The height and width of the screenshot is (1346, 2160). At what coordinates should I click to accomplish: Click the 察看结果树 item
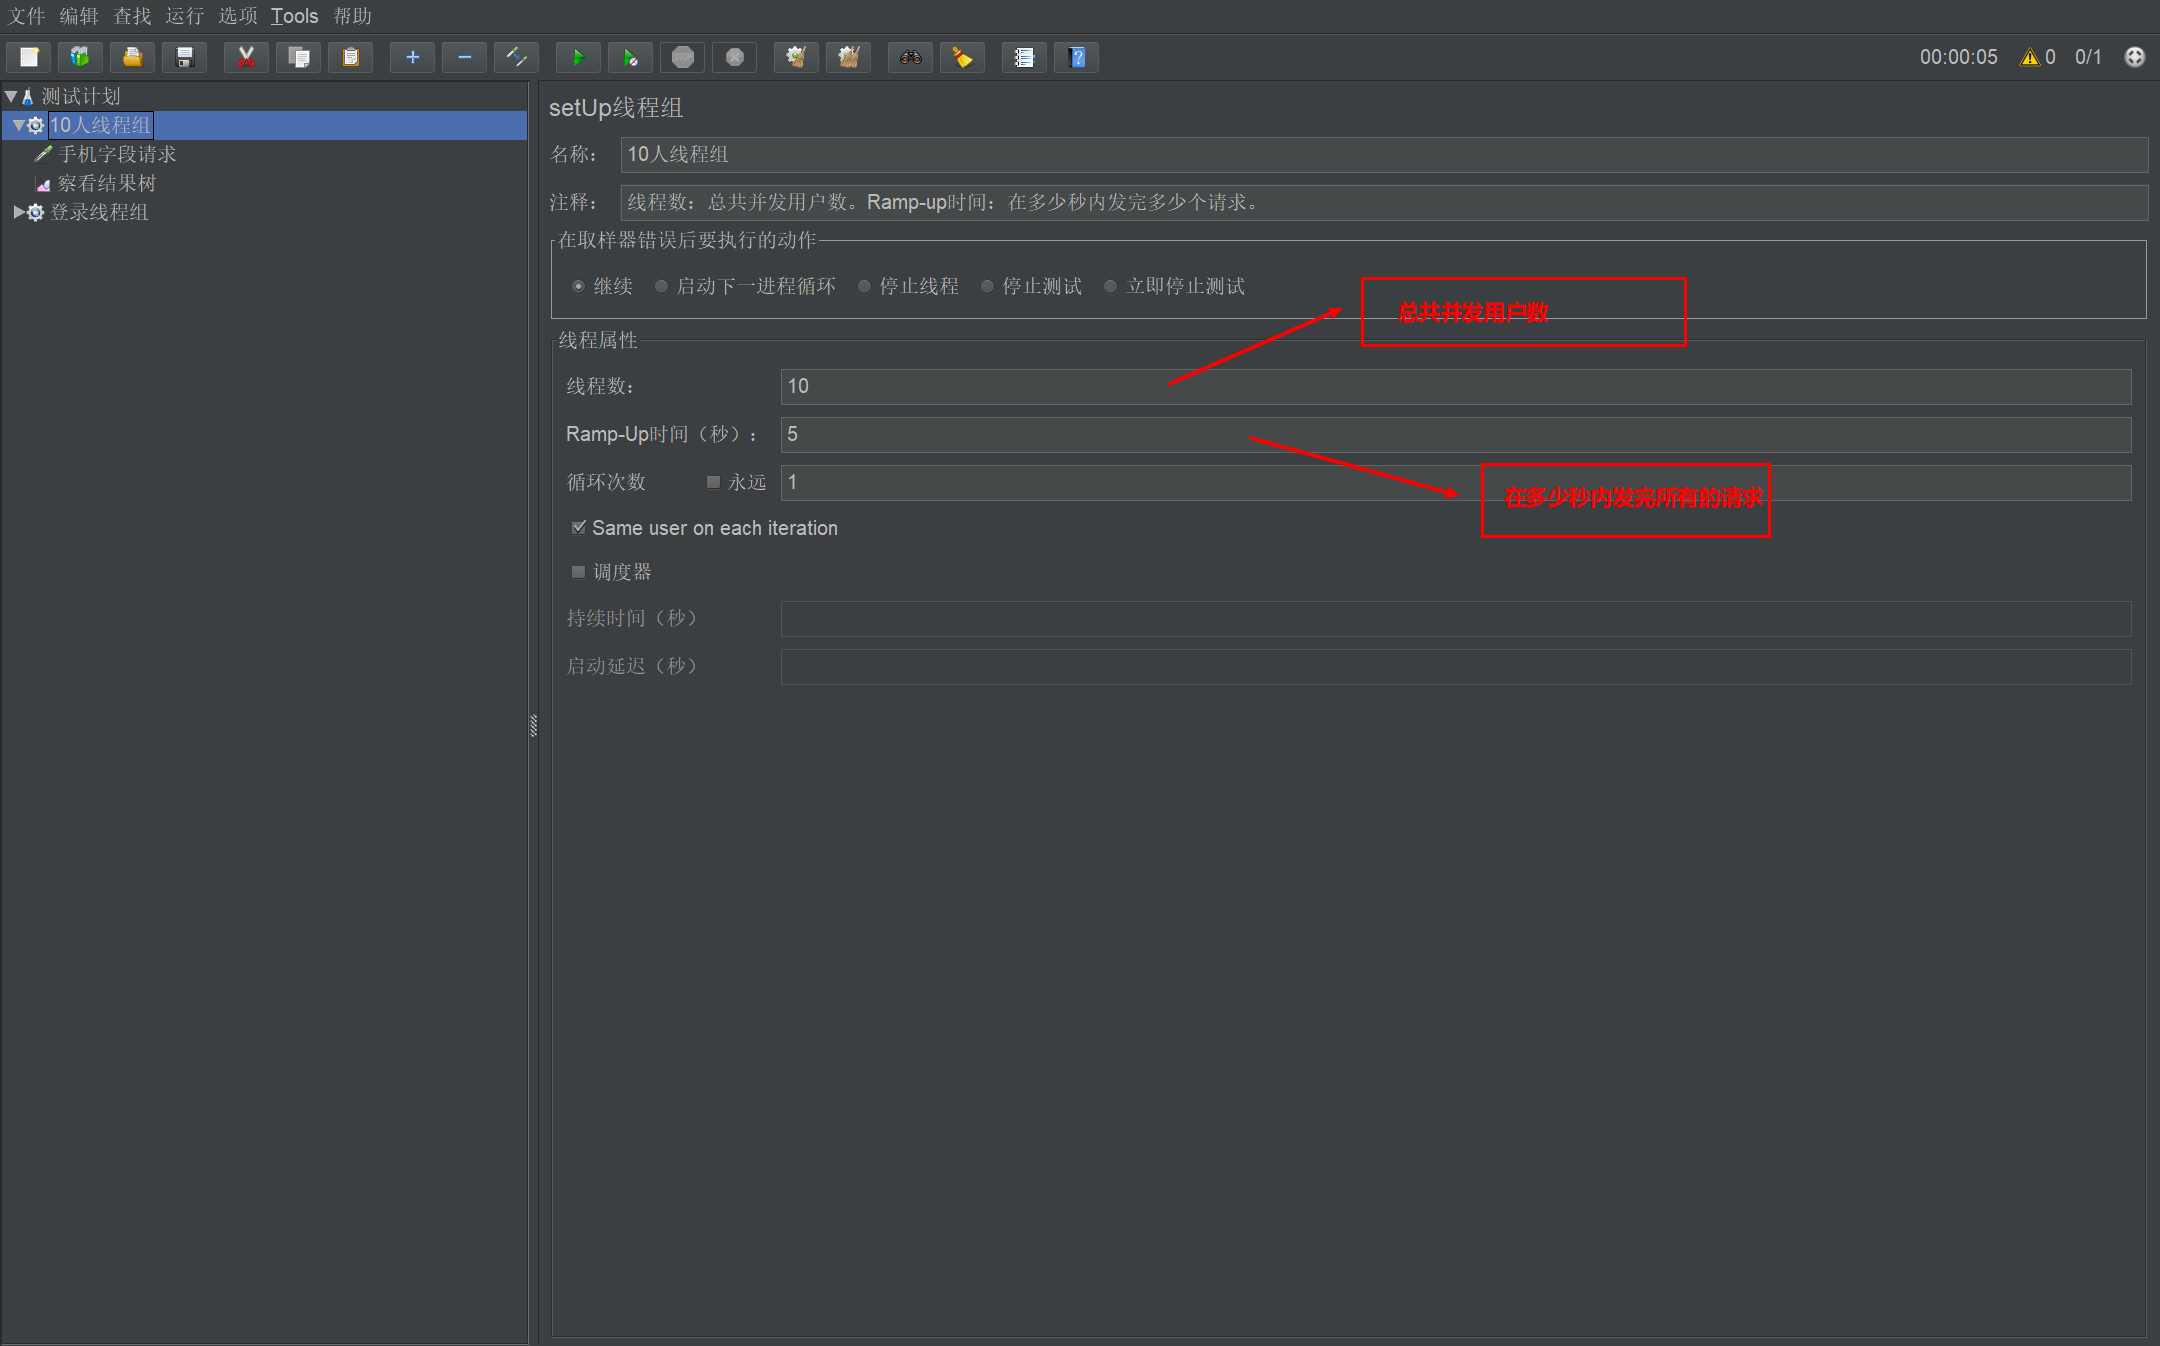[x=109, y=181]
